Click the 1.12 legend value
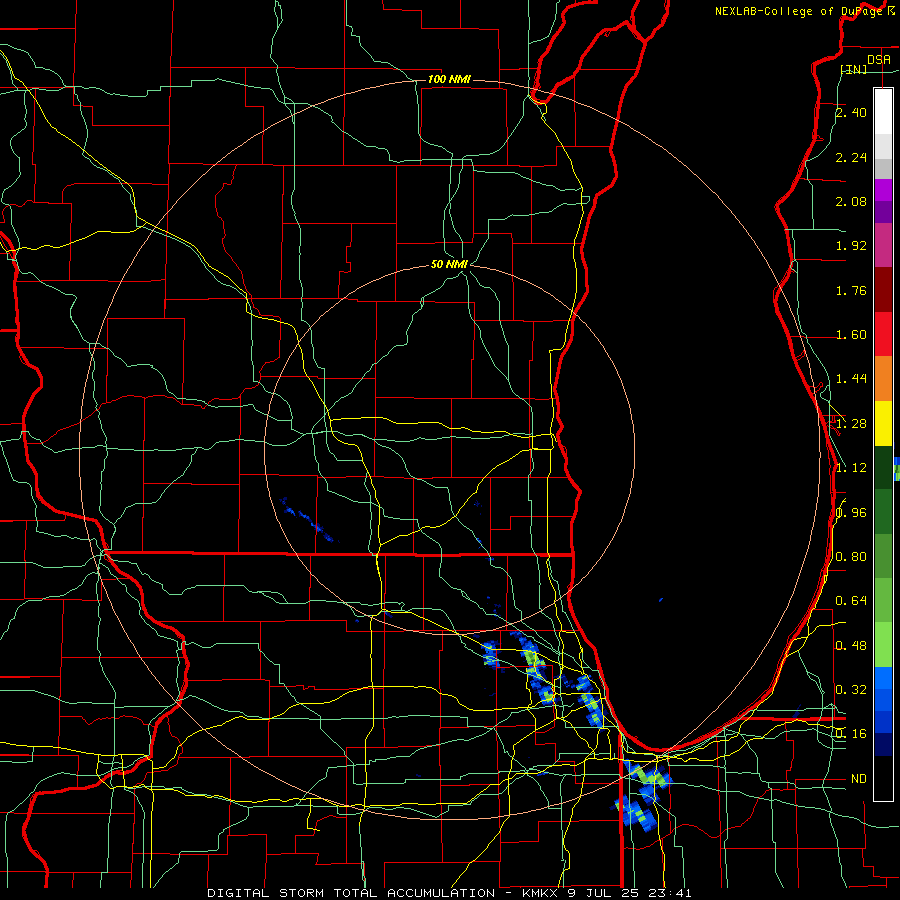The width and height of the screenshot is (900, 900). click(x=851, y=468)
